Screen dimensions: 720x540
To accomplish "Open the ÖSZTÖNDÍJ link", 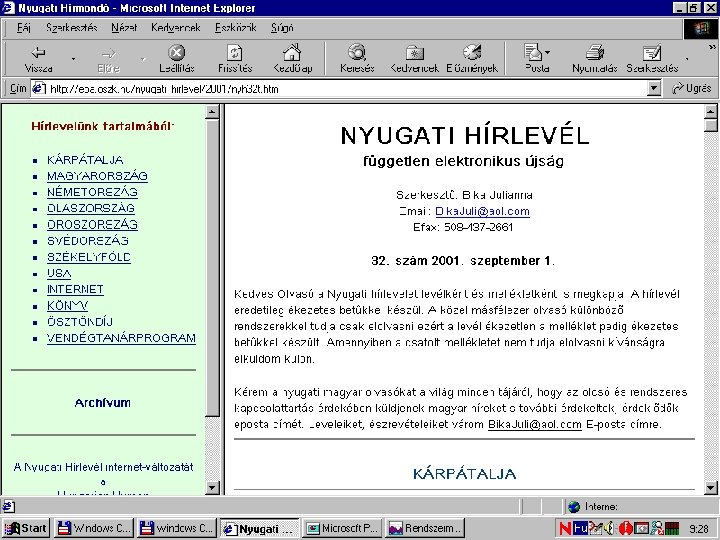I will tap(80, 322).
